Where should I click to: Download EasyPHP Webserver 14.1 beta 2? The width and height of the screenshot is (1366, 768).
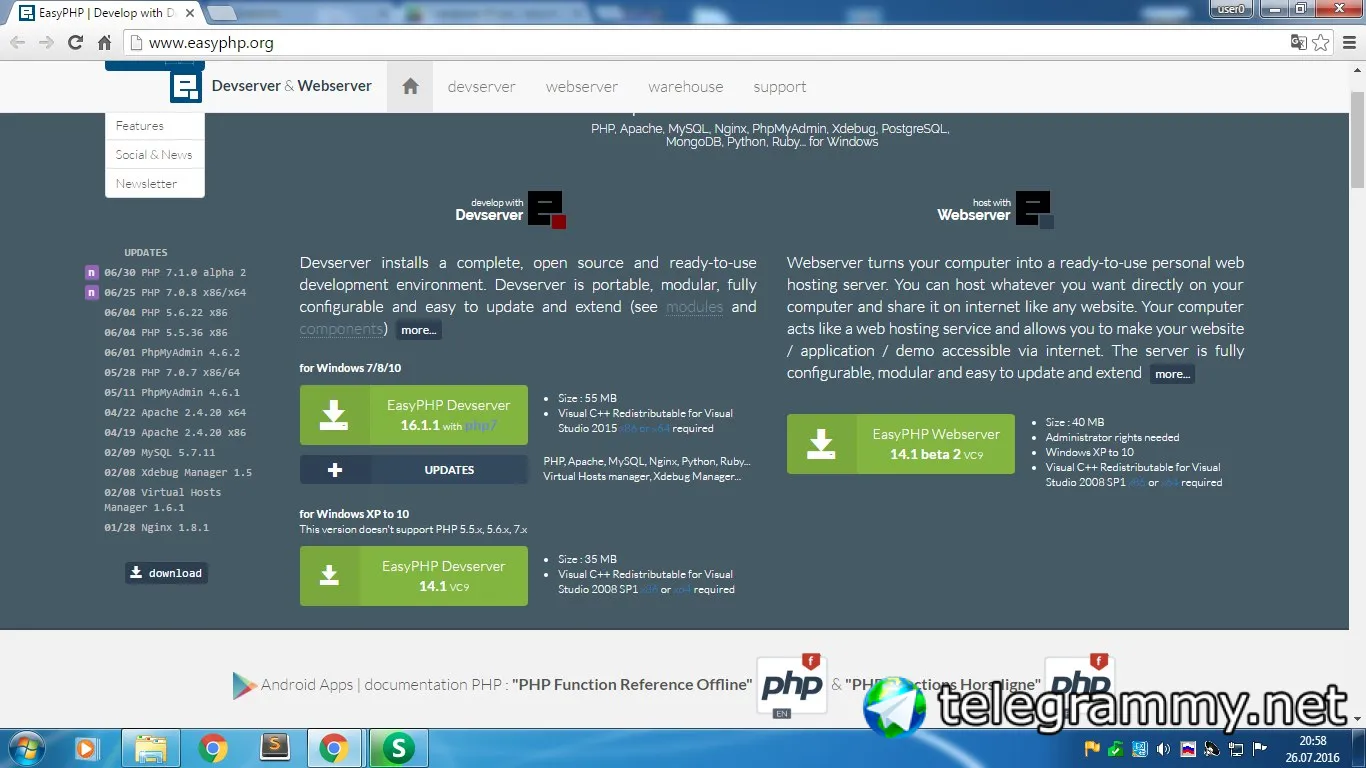901,444
